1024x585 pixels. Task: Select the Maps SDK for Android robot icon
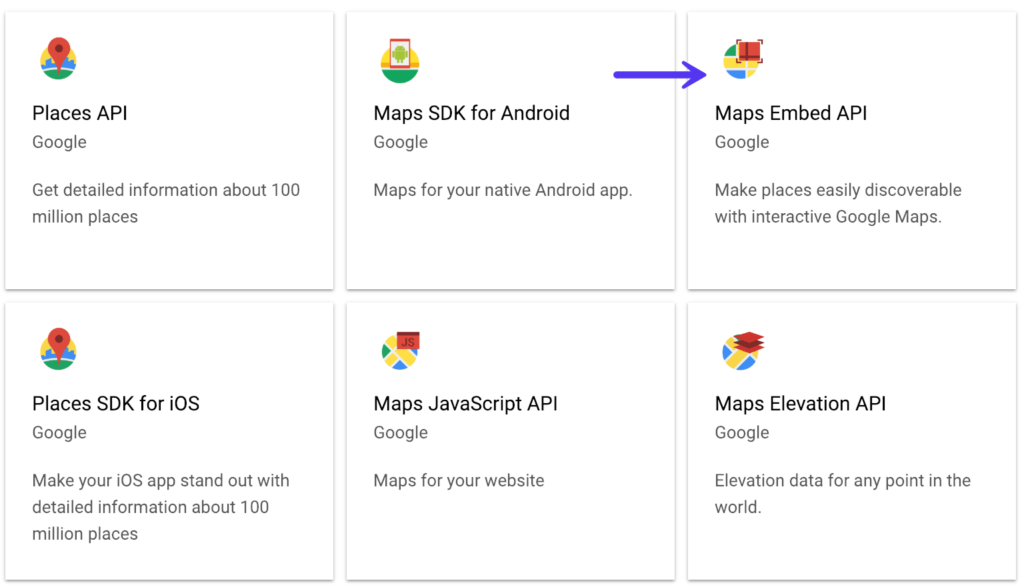coord(399,57)
